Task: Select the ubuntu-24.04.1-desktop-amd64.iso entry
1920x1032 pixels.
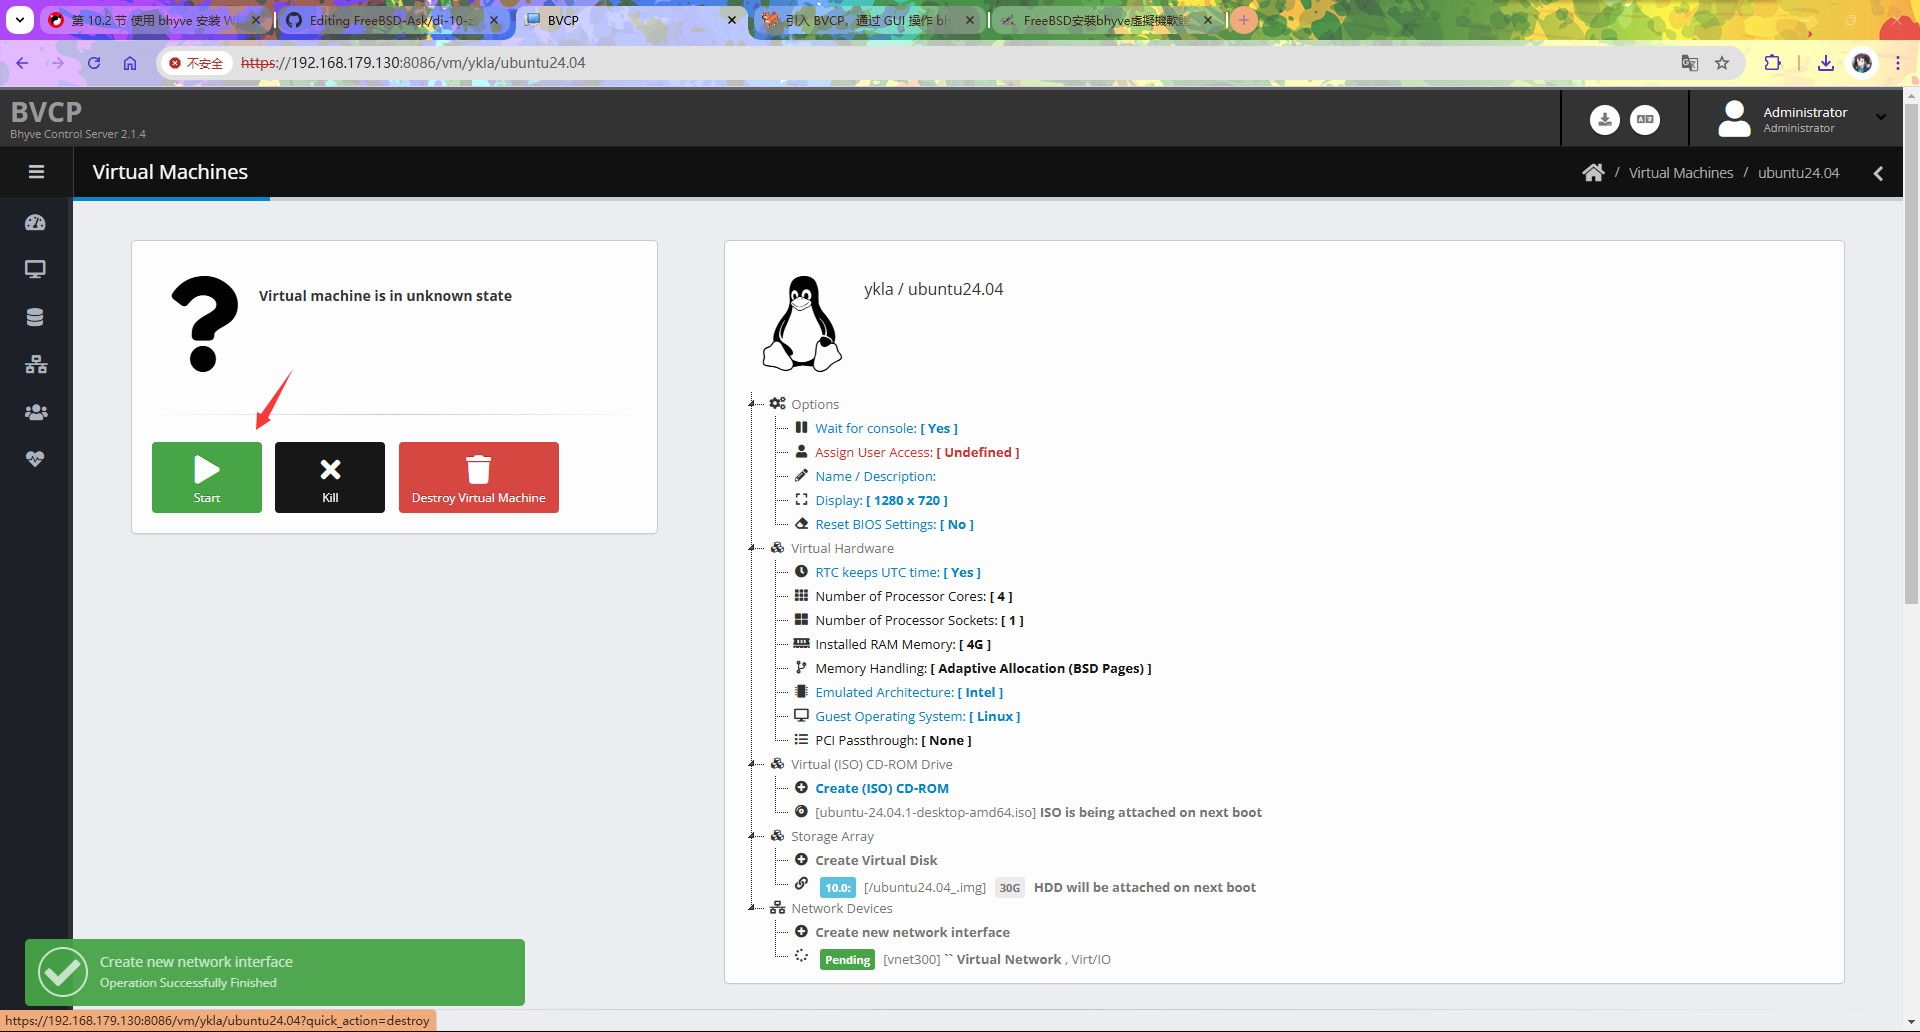Action: (1038, 812)
